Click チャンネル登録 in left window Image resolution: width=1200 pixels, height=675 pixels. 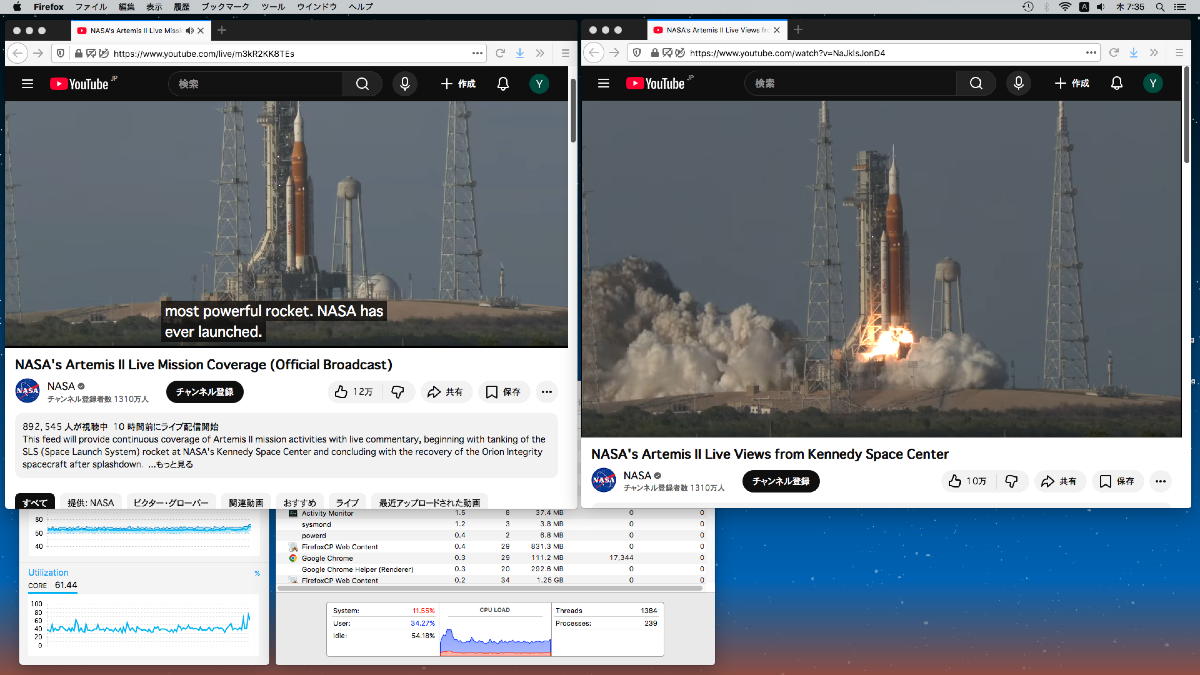(x=204, y=392)
